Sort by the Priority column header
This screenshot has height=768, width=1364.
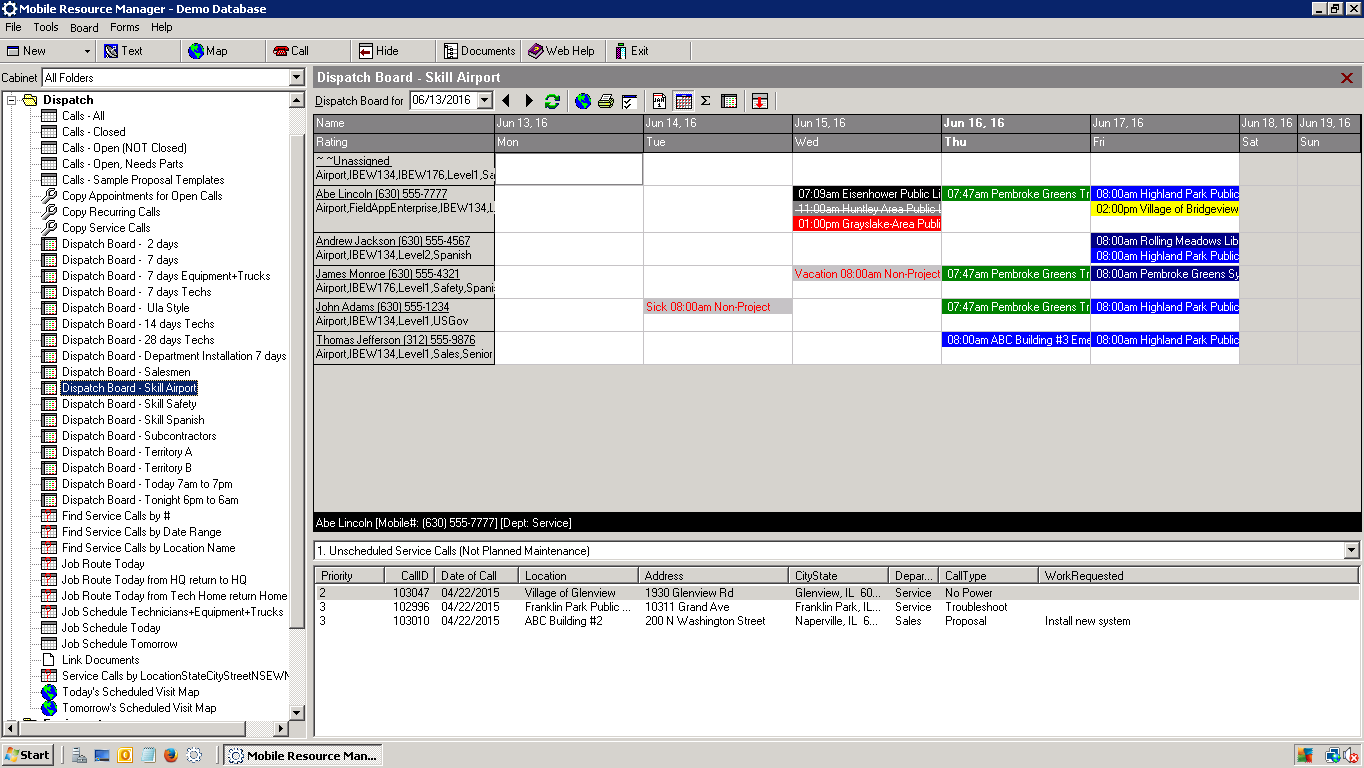[350, 576]
